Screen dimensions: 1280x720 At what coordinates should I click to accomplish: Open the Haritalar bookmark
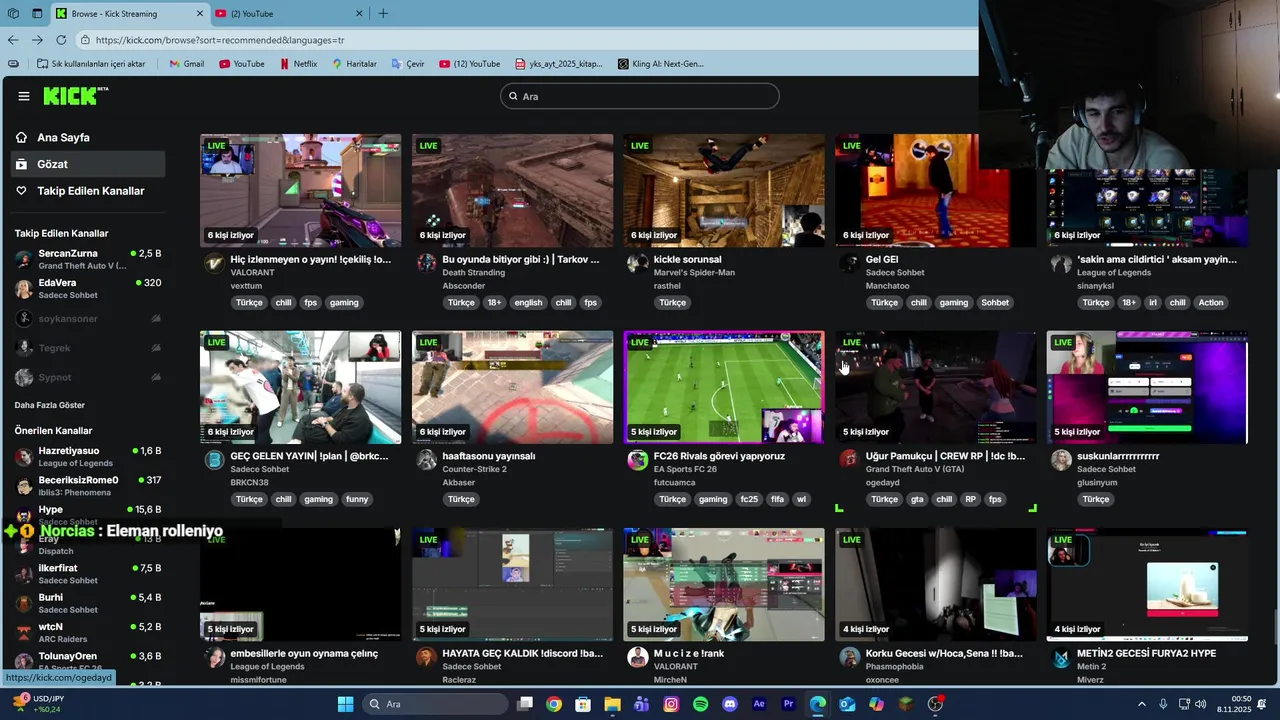(354, 64)
